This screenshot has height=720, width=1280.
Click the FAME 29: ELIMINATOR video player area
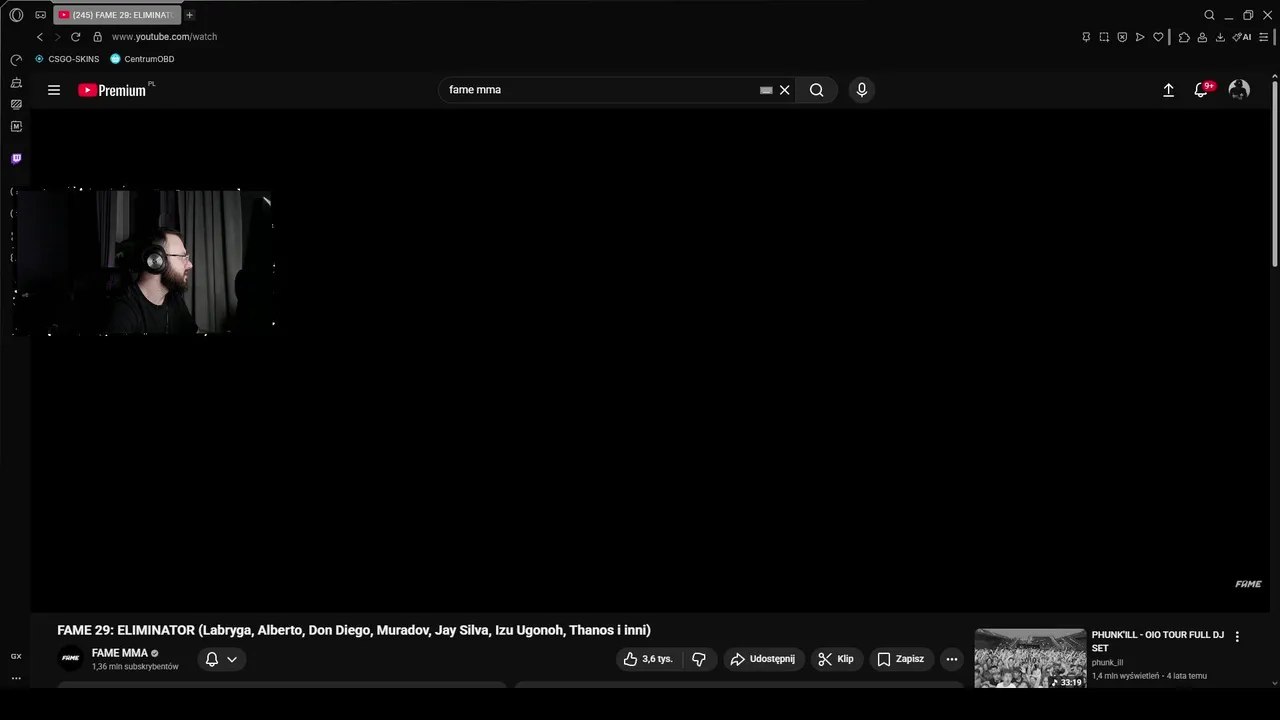[x=648, y=360]
